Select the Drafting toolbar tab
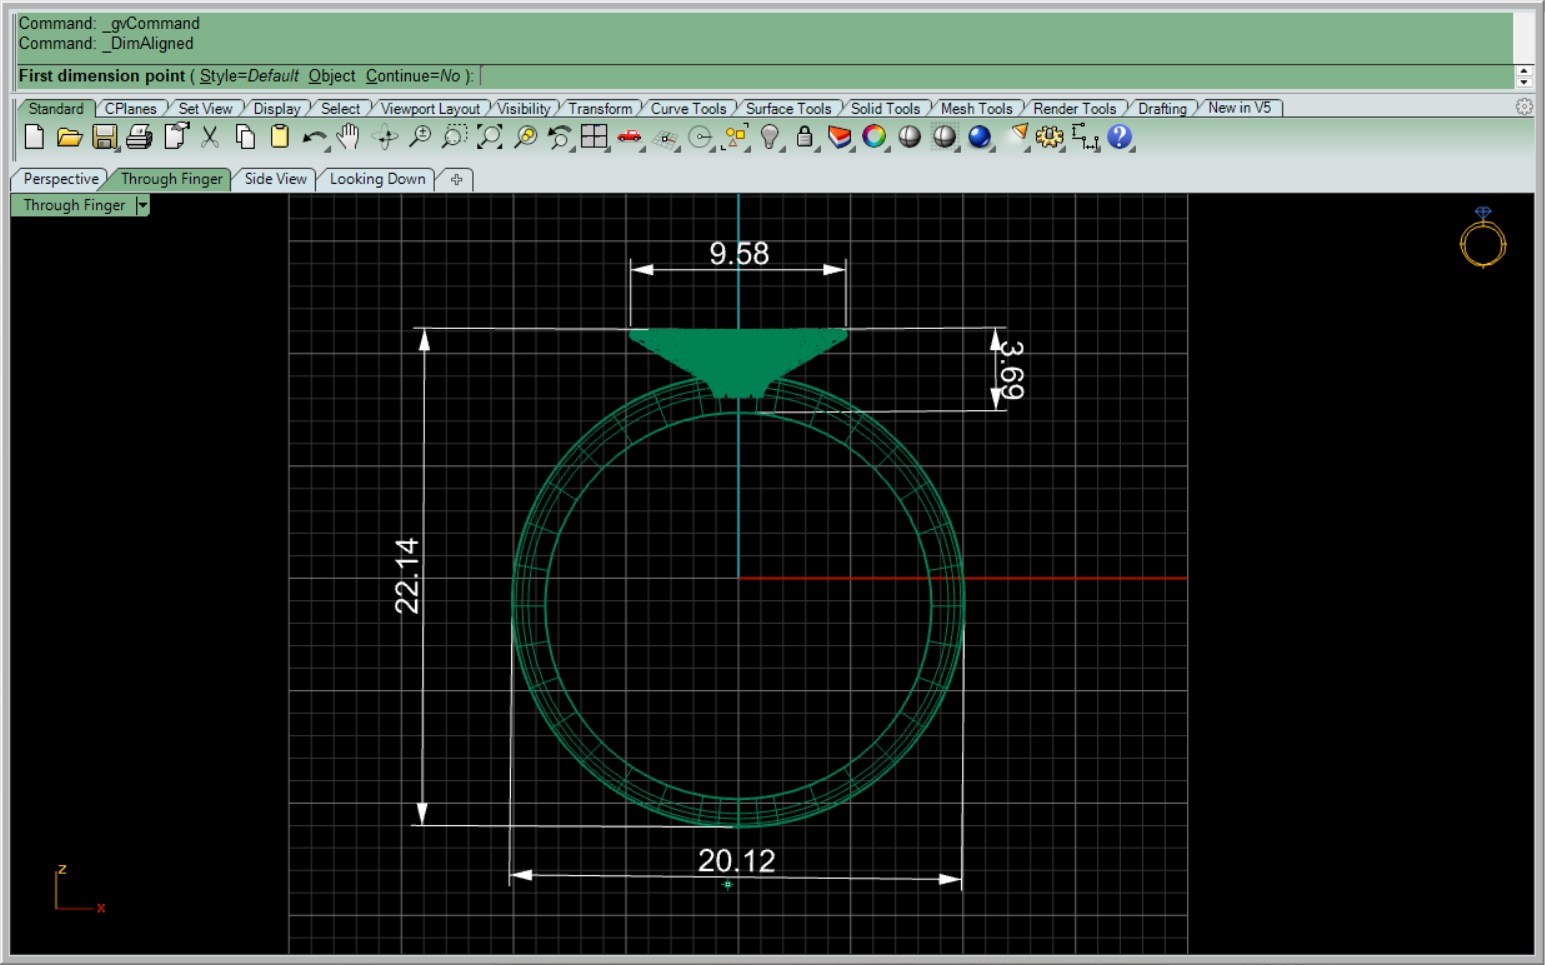The height and width of the screenshot is (965, 1545). click(1162, 108)
